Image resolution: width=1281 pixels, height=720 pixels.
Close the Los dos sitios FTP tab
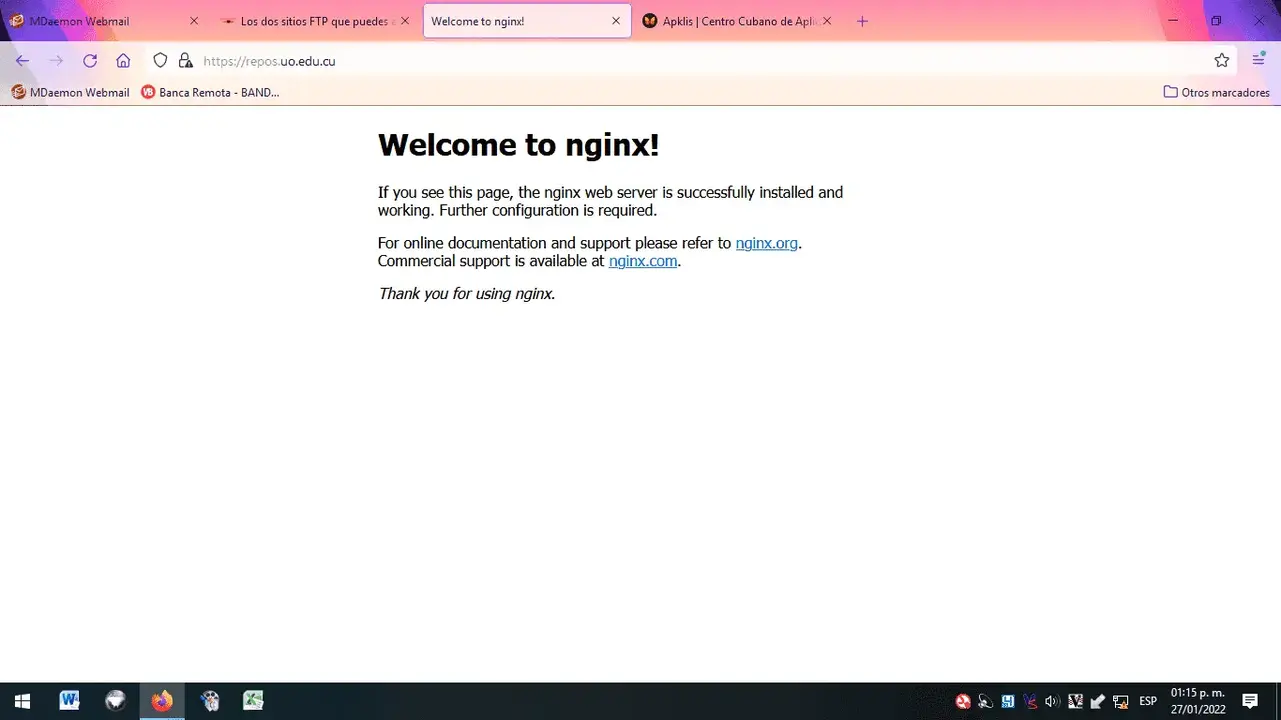pyautogui.click(x=405, y=21)
